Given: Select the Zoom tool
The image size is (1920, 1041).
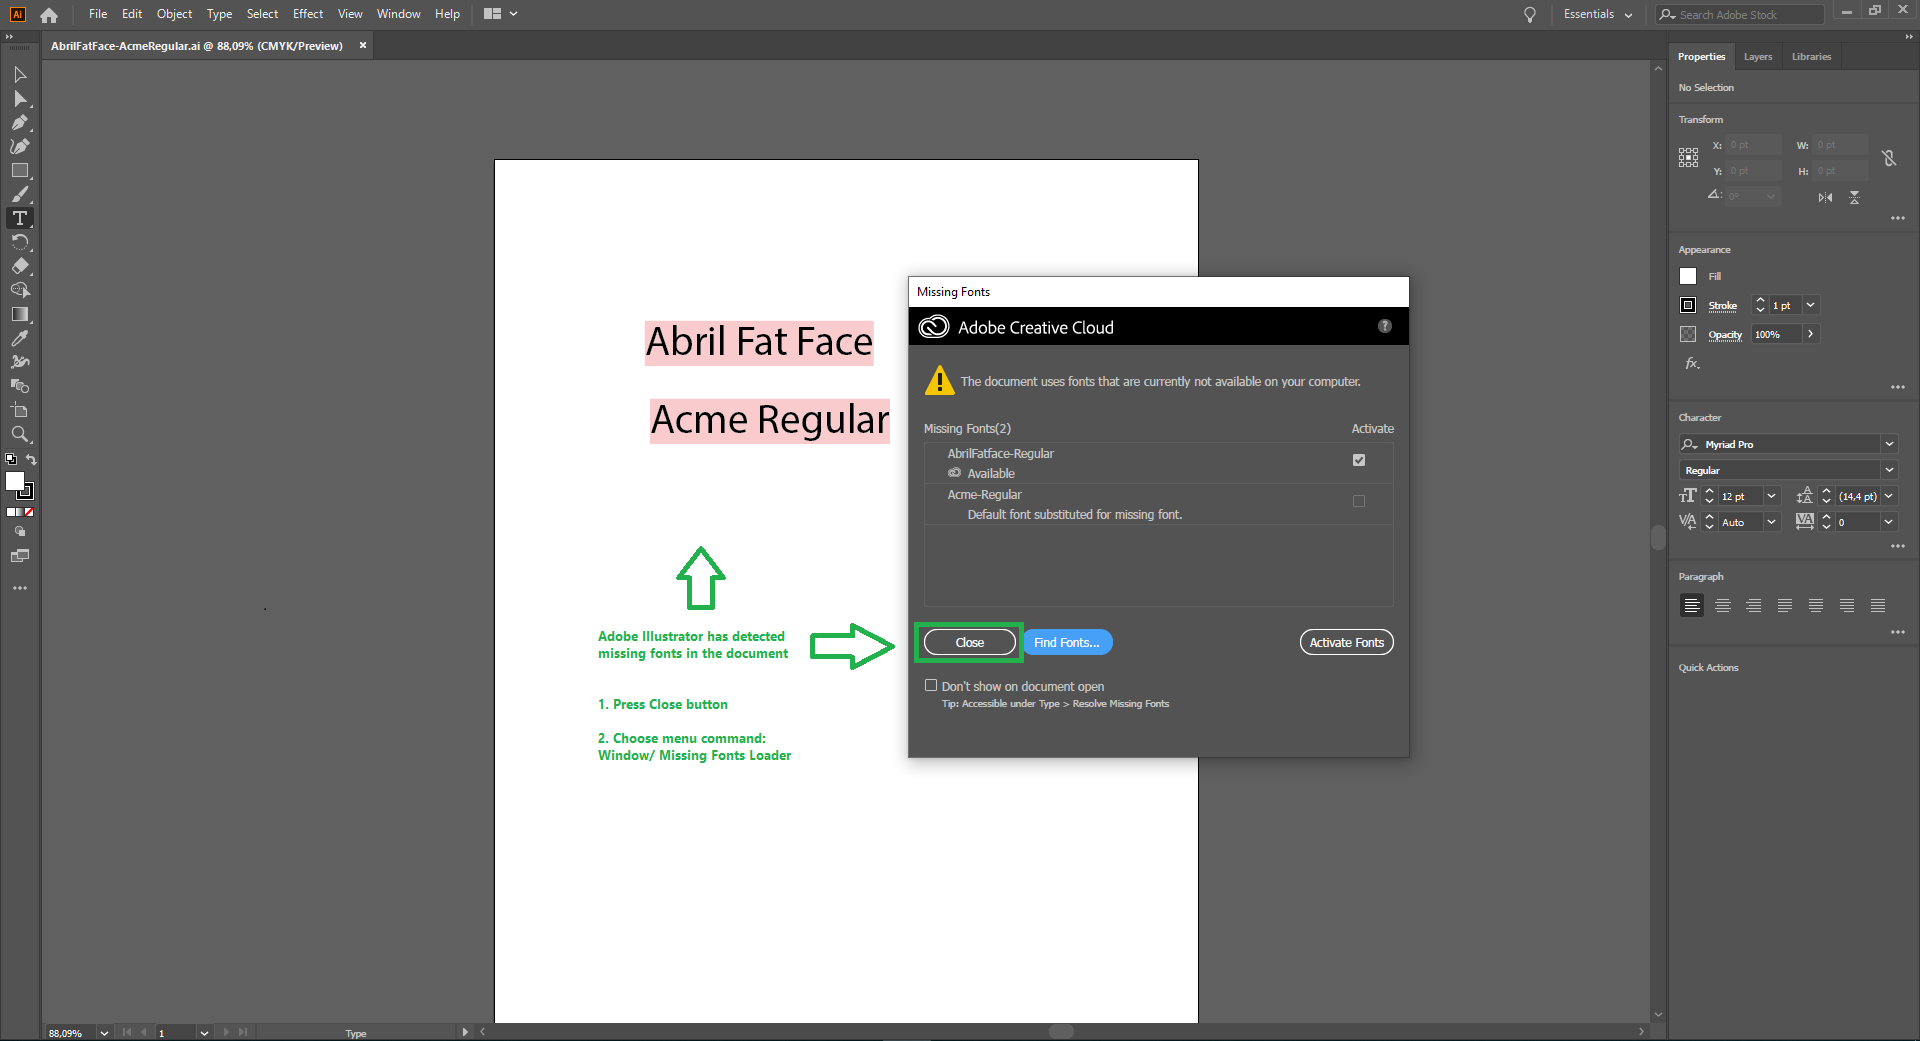Looking at the screenshot, I should pos(19,434).
